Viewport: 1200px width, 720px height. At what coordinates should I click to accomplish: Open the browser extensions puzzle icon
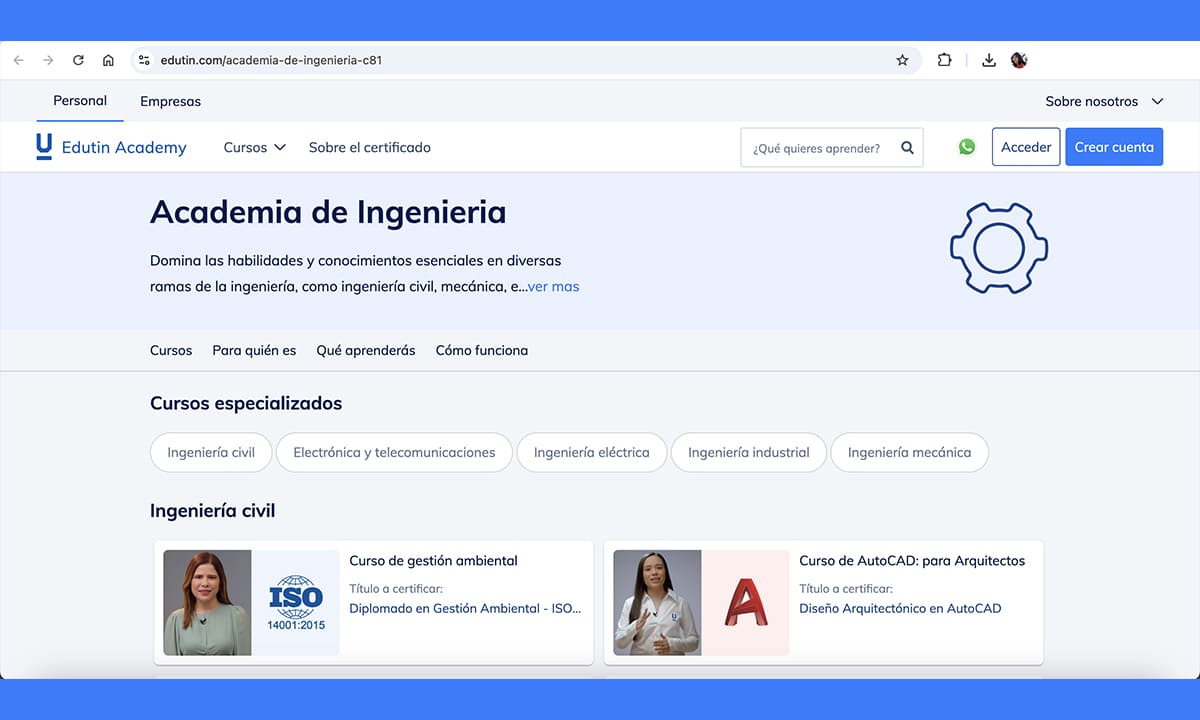coord(944,60)
